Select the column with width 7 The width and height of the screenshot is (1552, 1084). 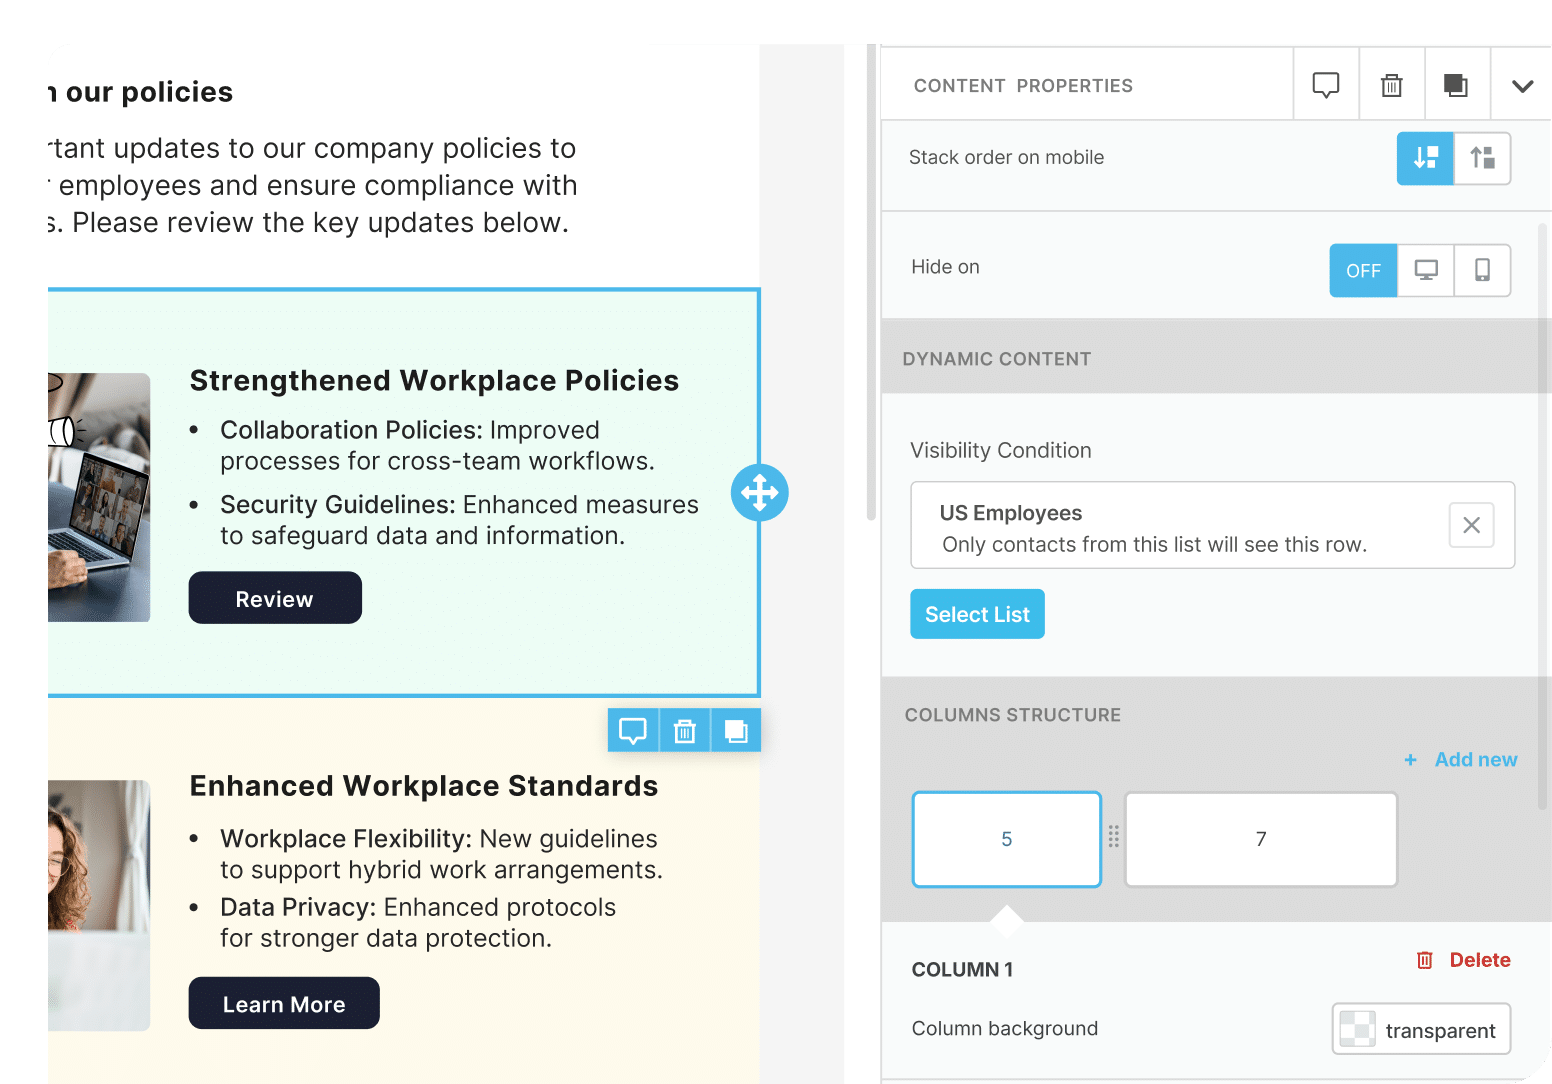point(1260,839)
